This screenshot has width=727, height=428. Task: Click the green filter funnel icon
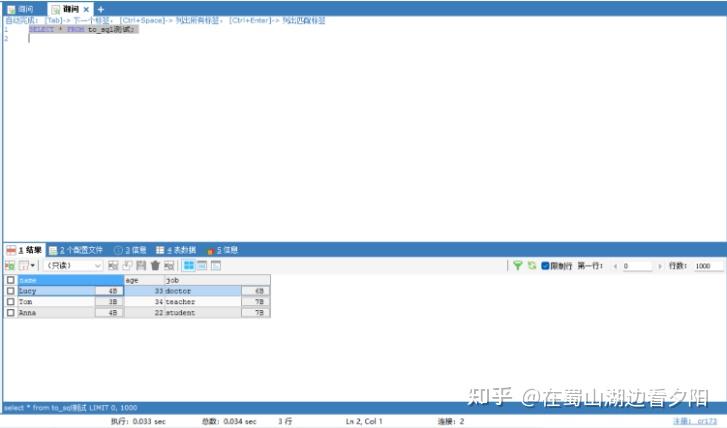[x=518, y=265]
